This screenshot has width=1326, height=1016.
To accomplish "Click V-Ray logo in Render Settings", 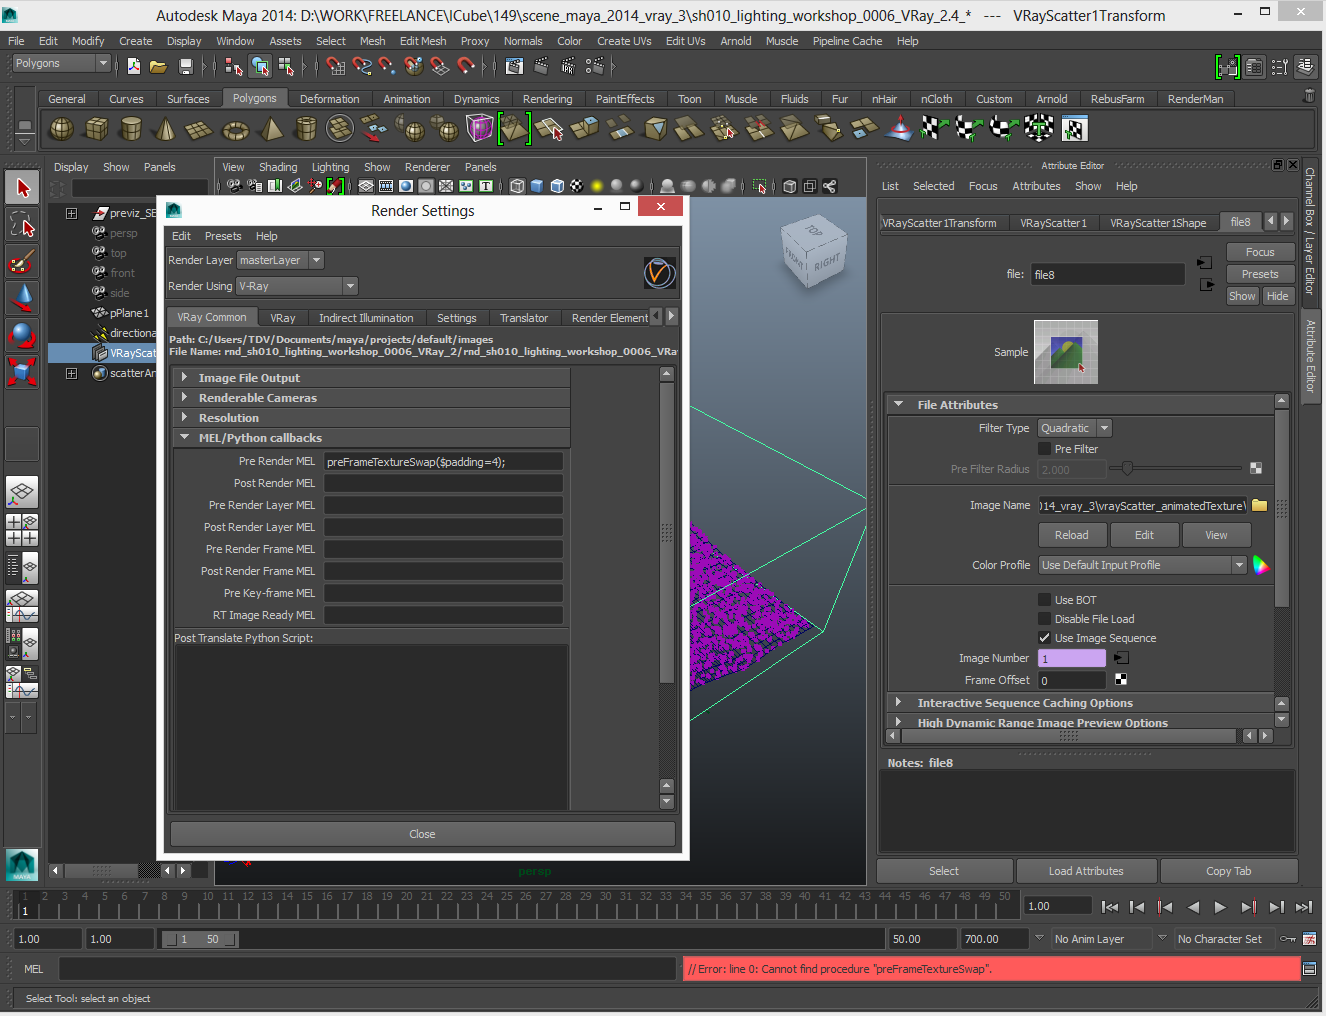I will coord(659,272).
